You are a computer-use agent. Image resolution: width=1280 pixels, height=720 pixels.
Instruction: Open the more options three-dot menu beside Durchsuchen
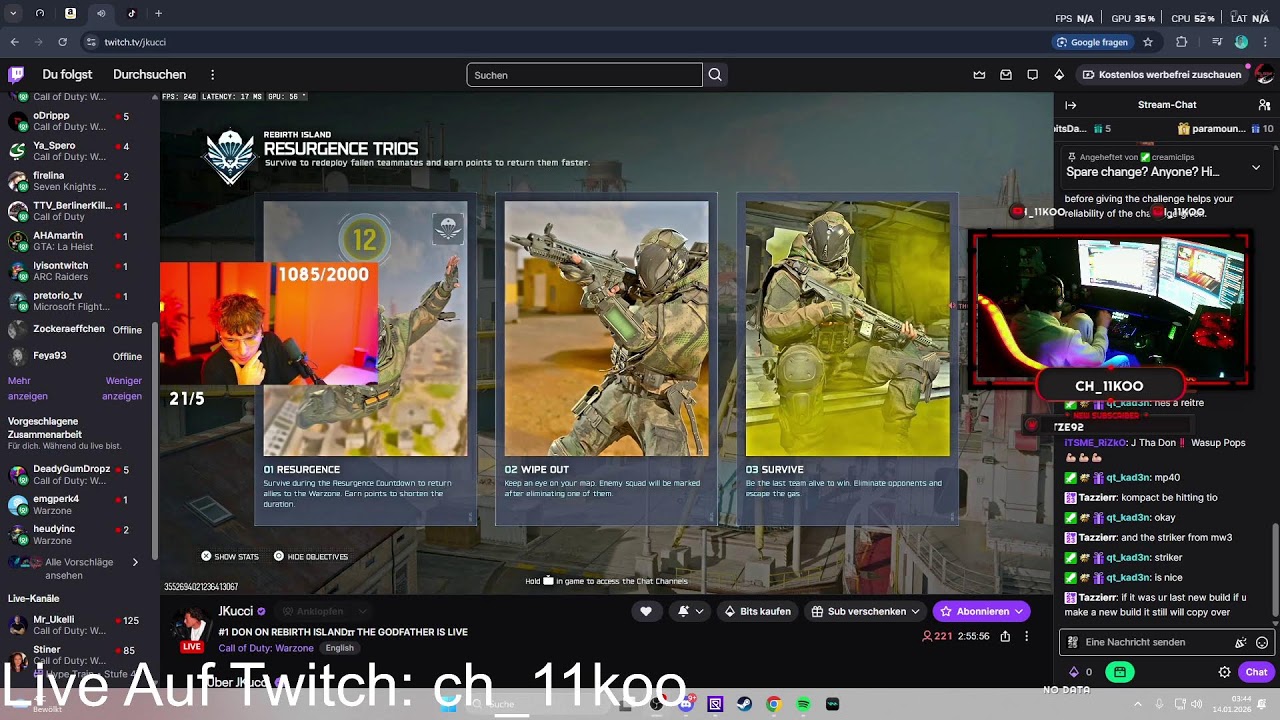pyautogui.click(x=212, y=75)
